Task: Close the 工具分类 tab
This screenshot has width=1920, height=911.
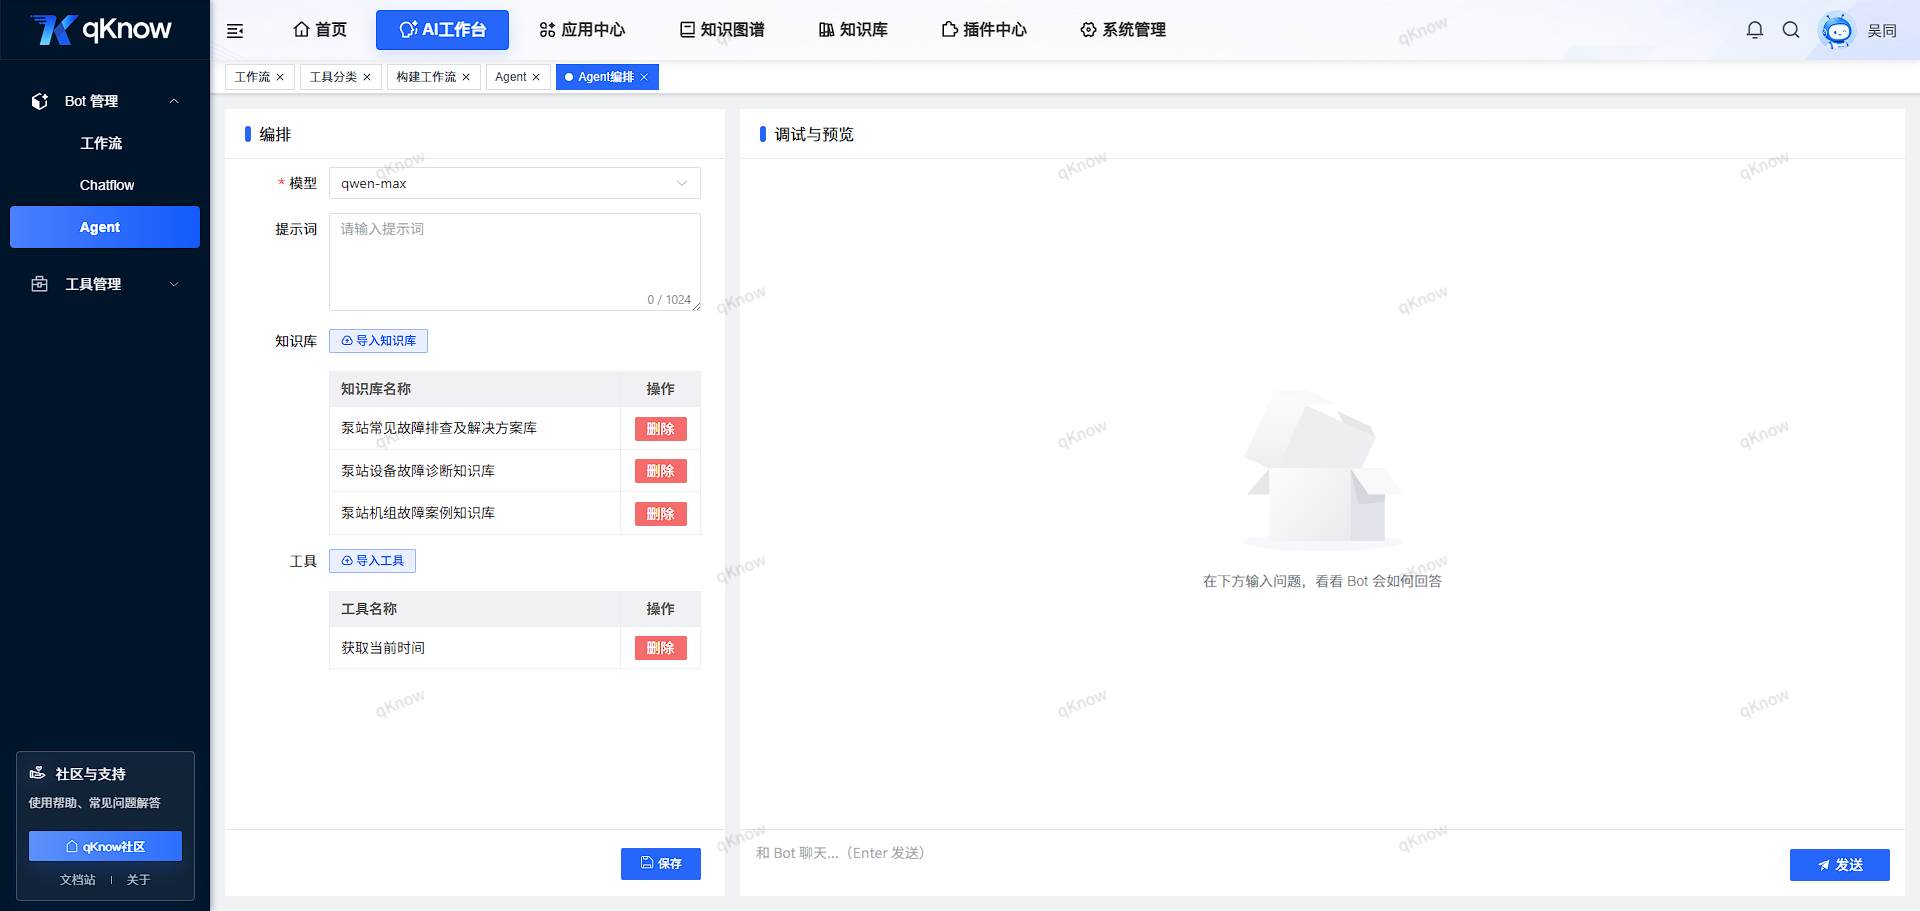Action: 367,77
